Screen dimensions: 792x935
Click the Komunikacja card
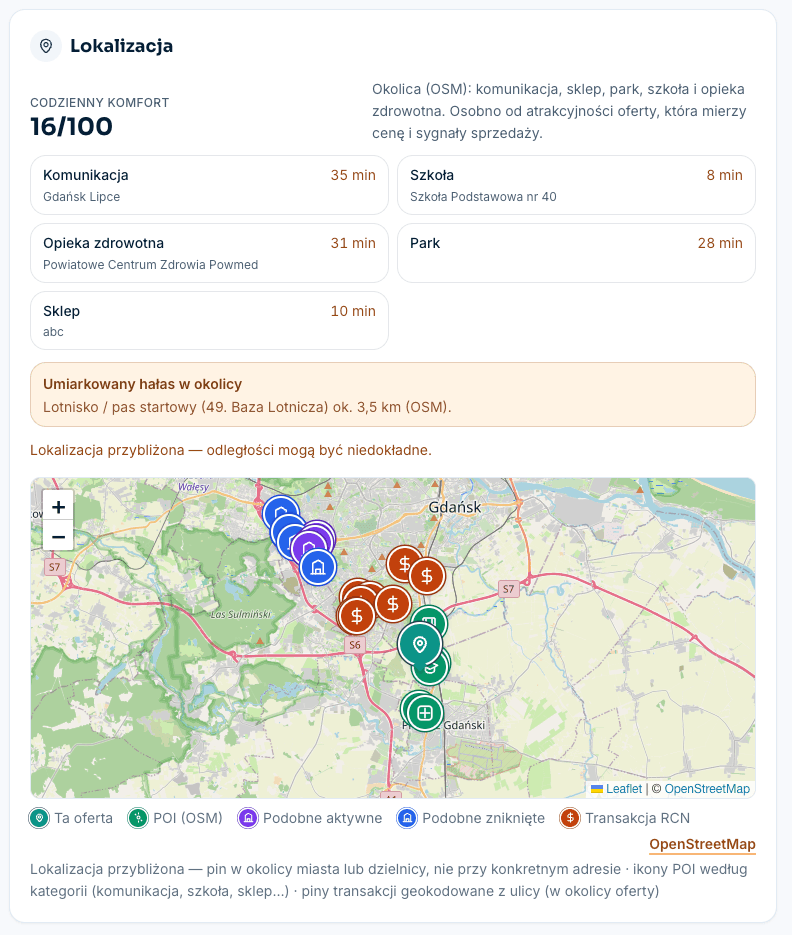click(209, 185)
